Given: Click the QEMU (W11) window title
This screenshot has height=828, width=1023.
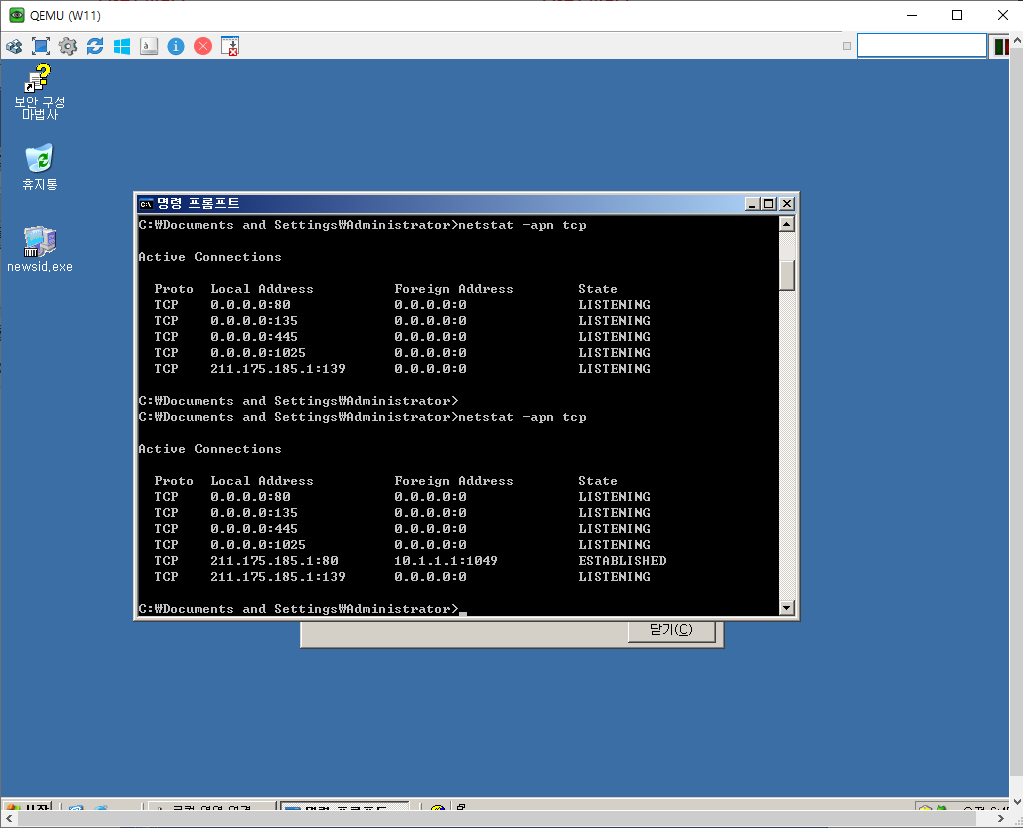Looking at the screenshot, I should pos(65,16).
